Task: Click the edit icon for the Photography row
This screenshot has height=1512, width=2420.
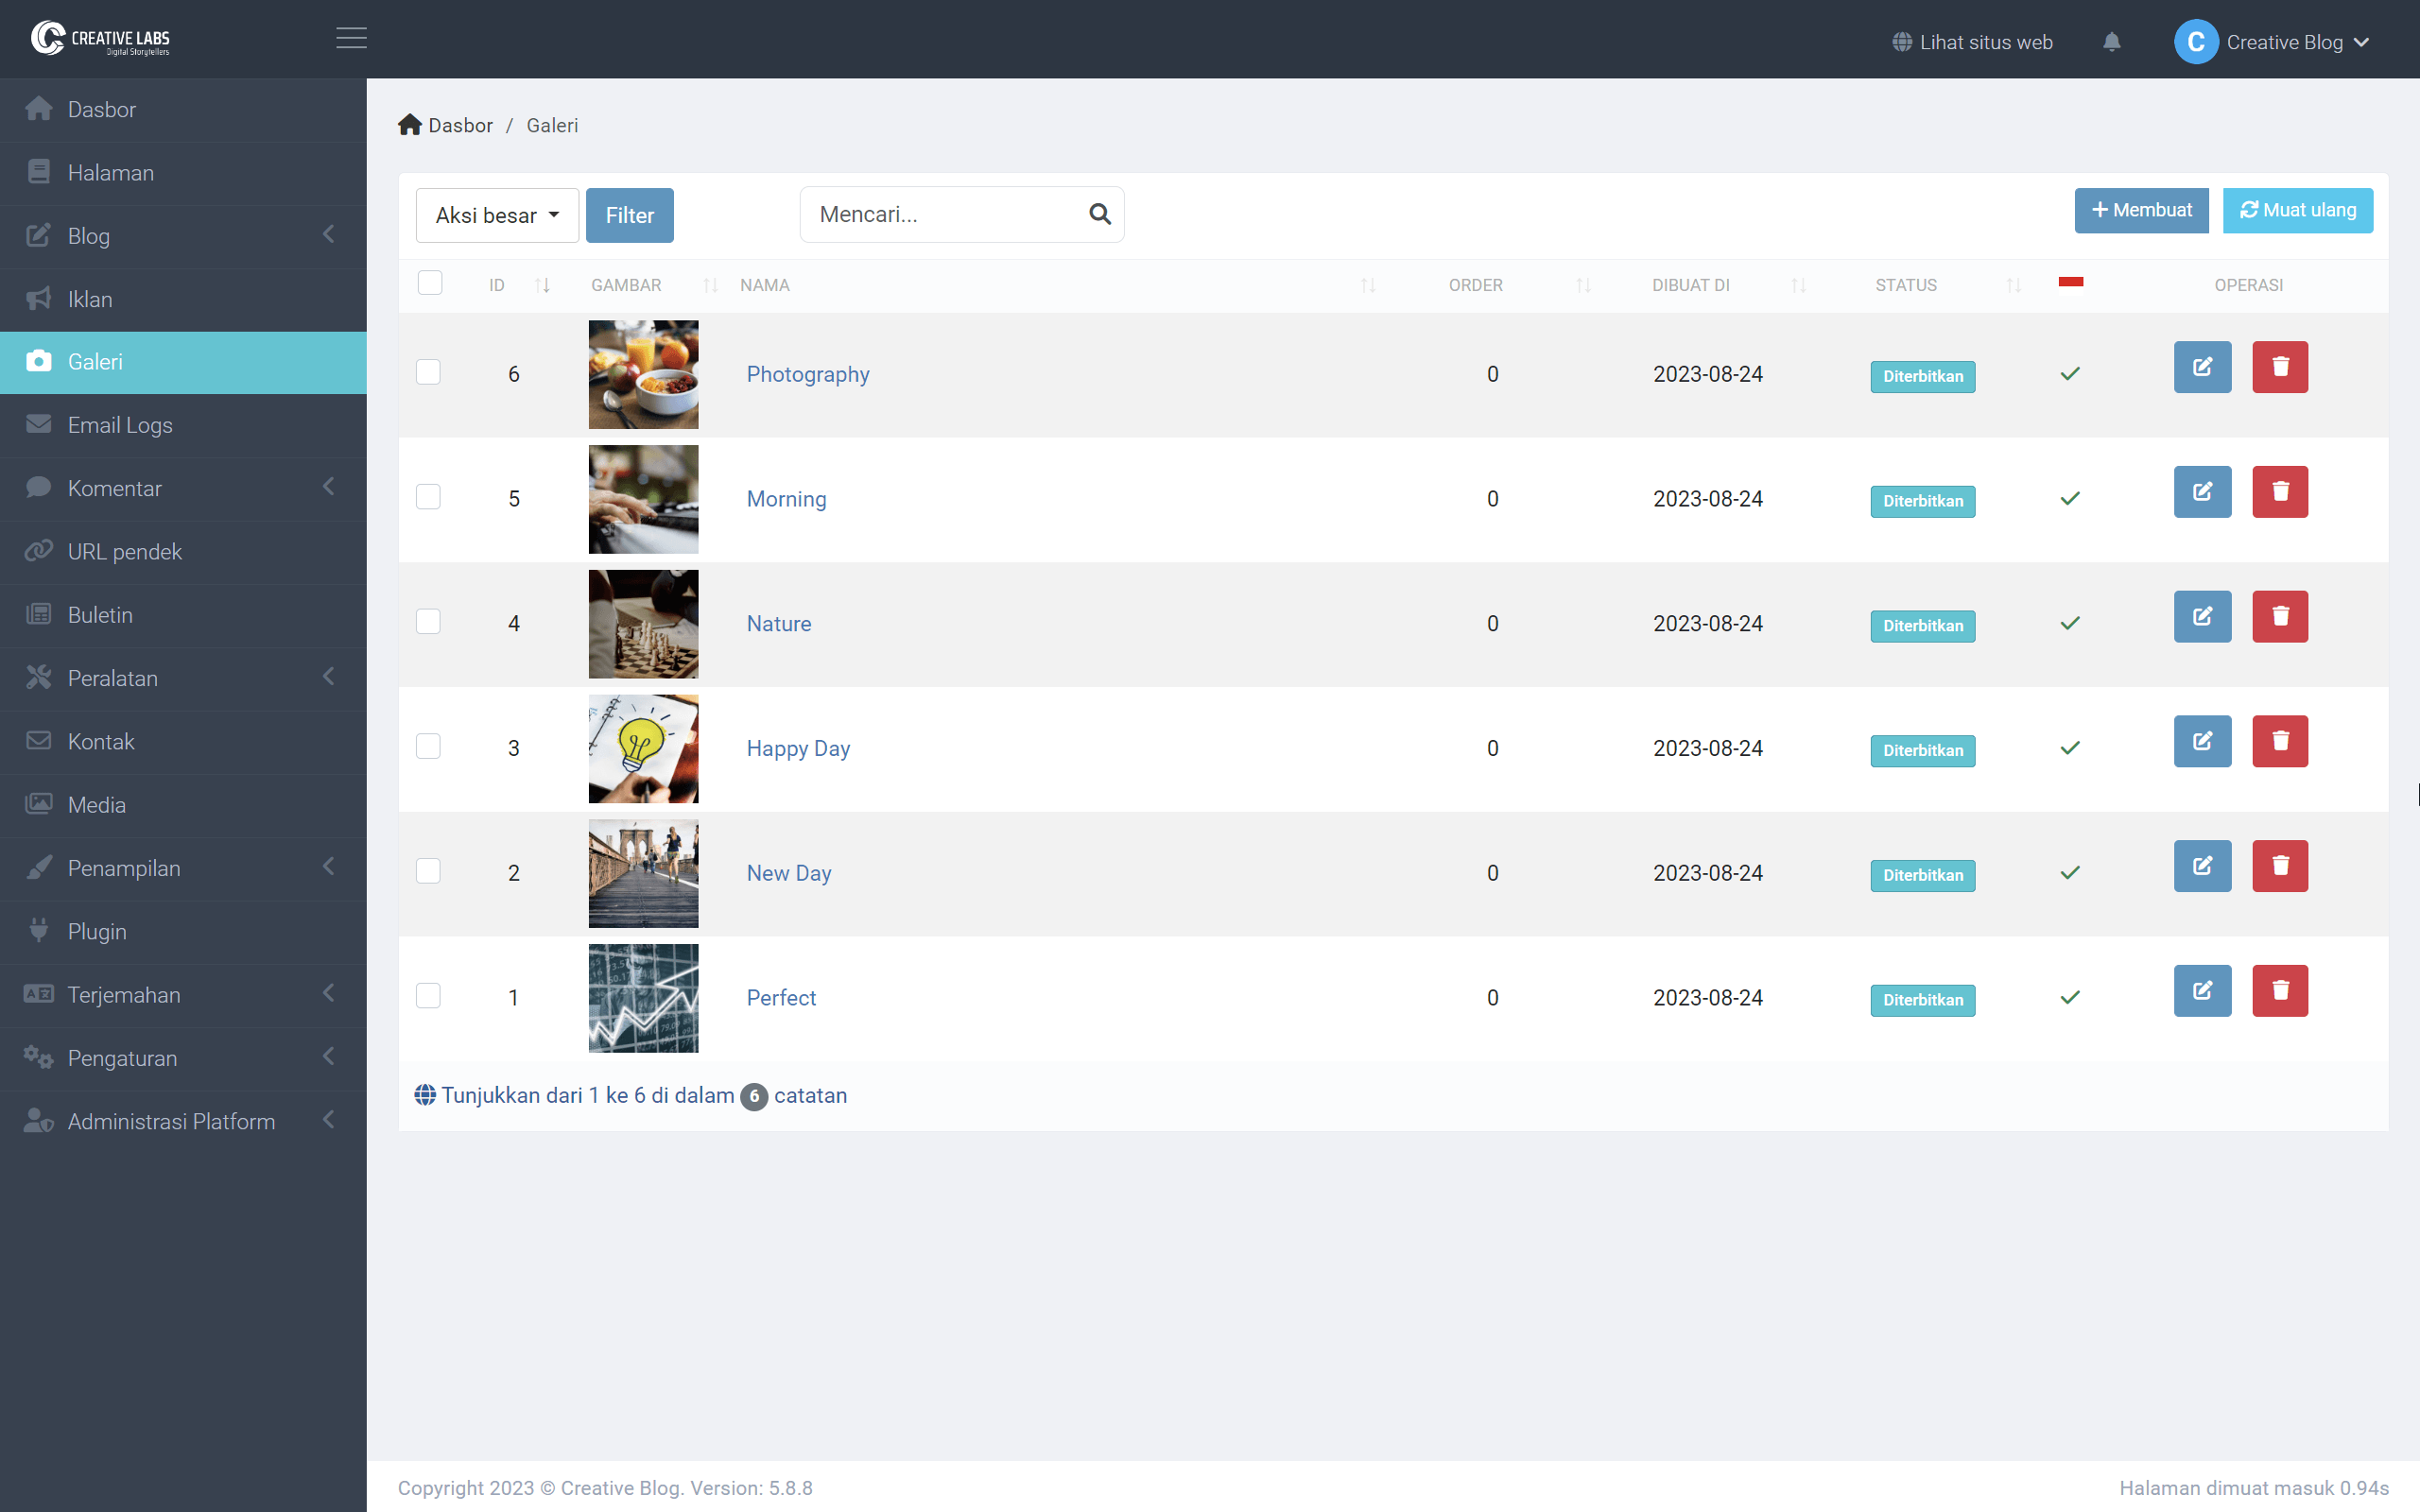Action: [x=2203, y=367]
